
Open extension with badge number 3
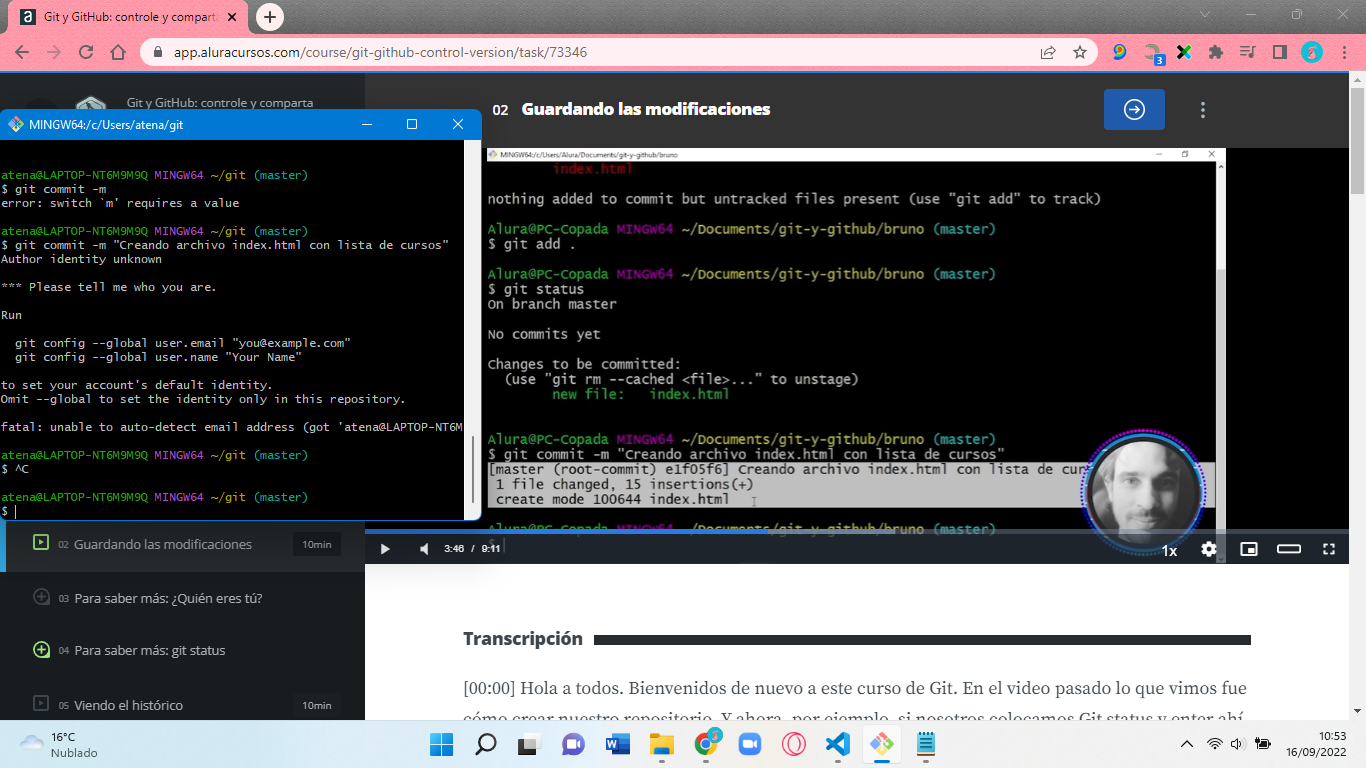point(1153,53)
